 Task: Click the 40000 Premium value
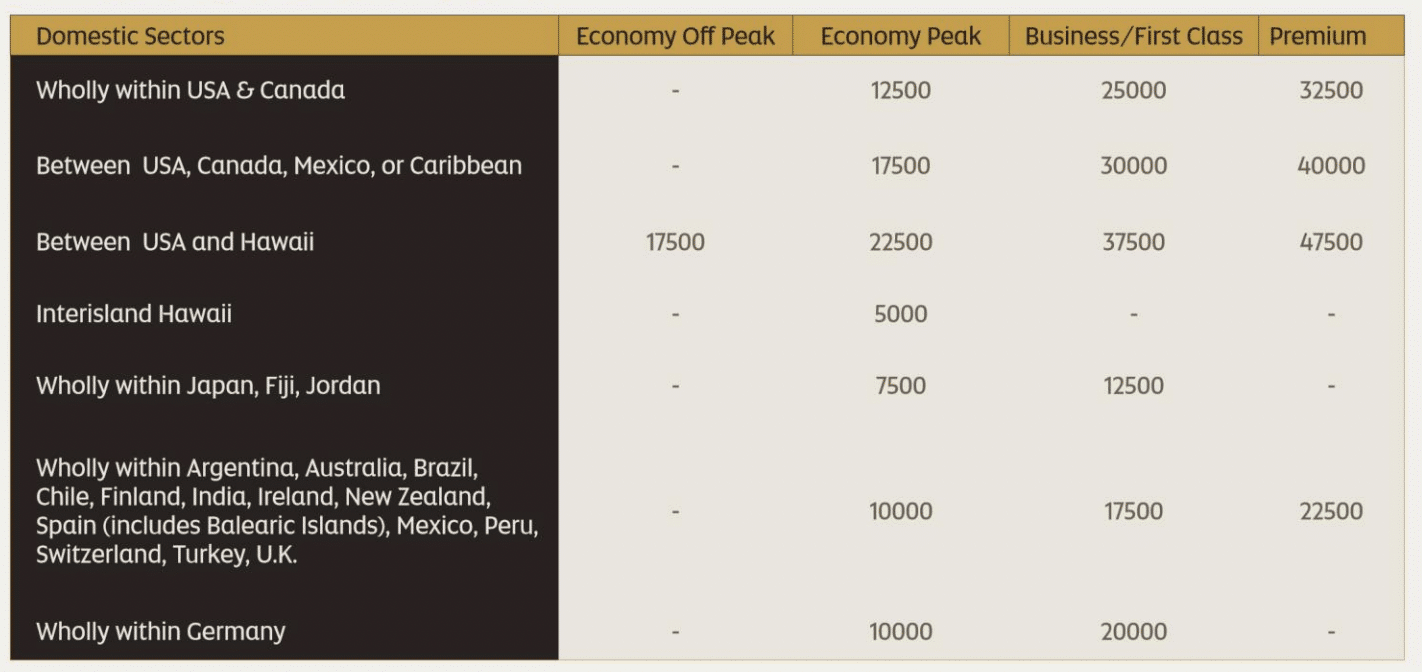point(1331,165)
